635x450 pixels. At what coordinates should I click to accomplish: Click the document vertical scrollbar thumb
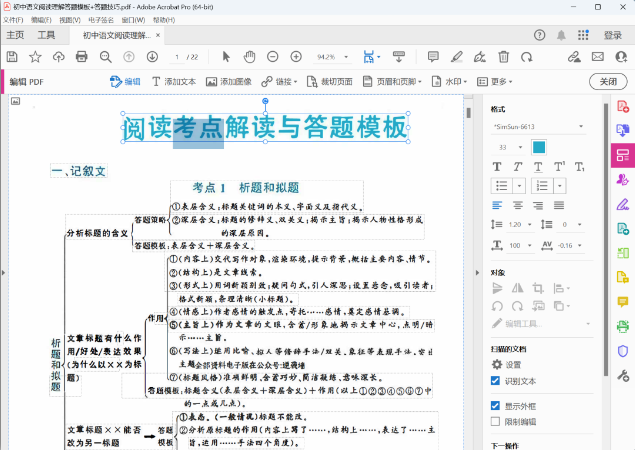click(x=469, y=113)
